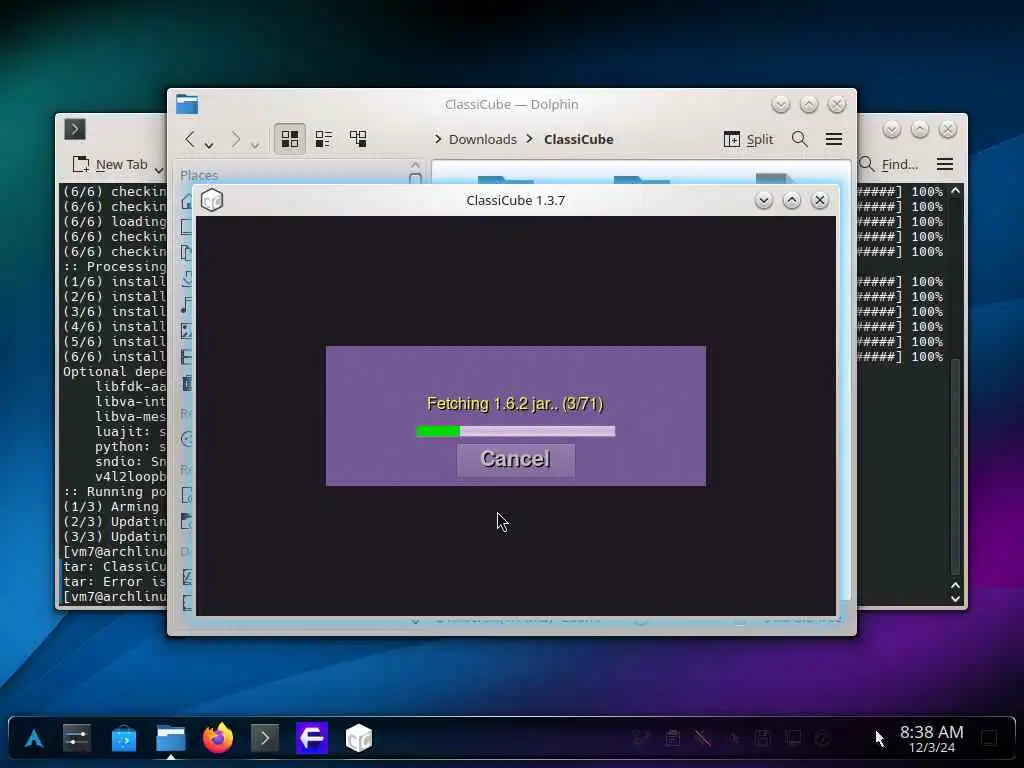Click Konsole terminal prompt icon
The height and width of the screenshot is (768, 1024).
coord(75,129)
